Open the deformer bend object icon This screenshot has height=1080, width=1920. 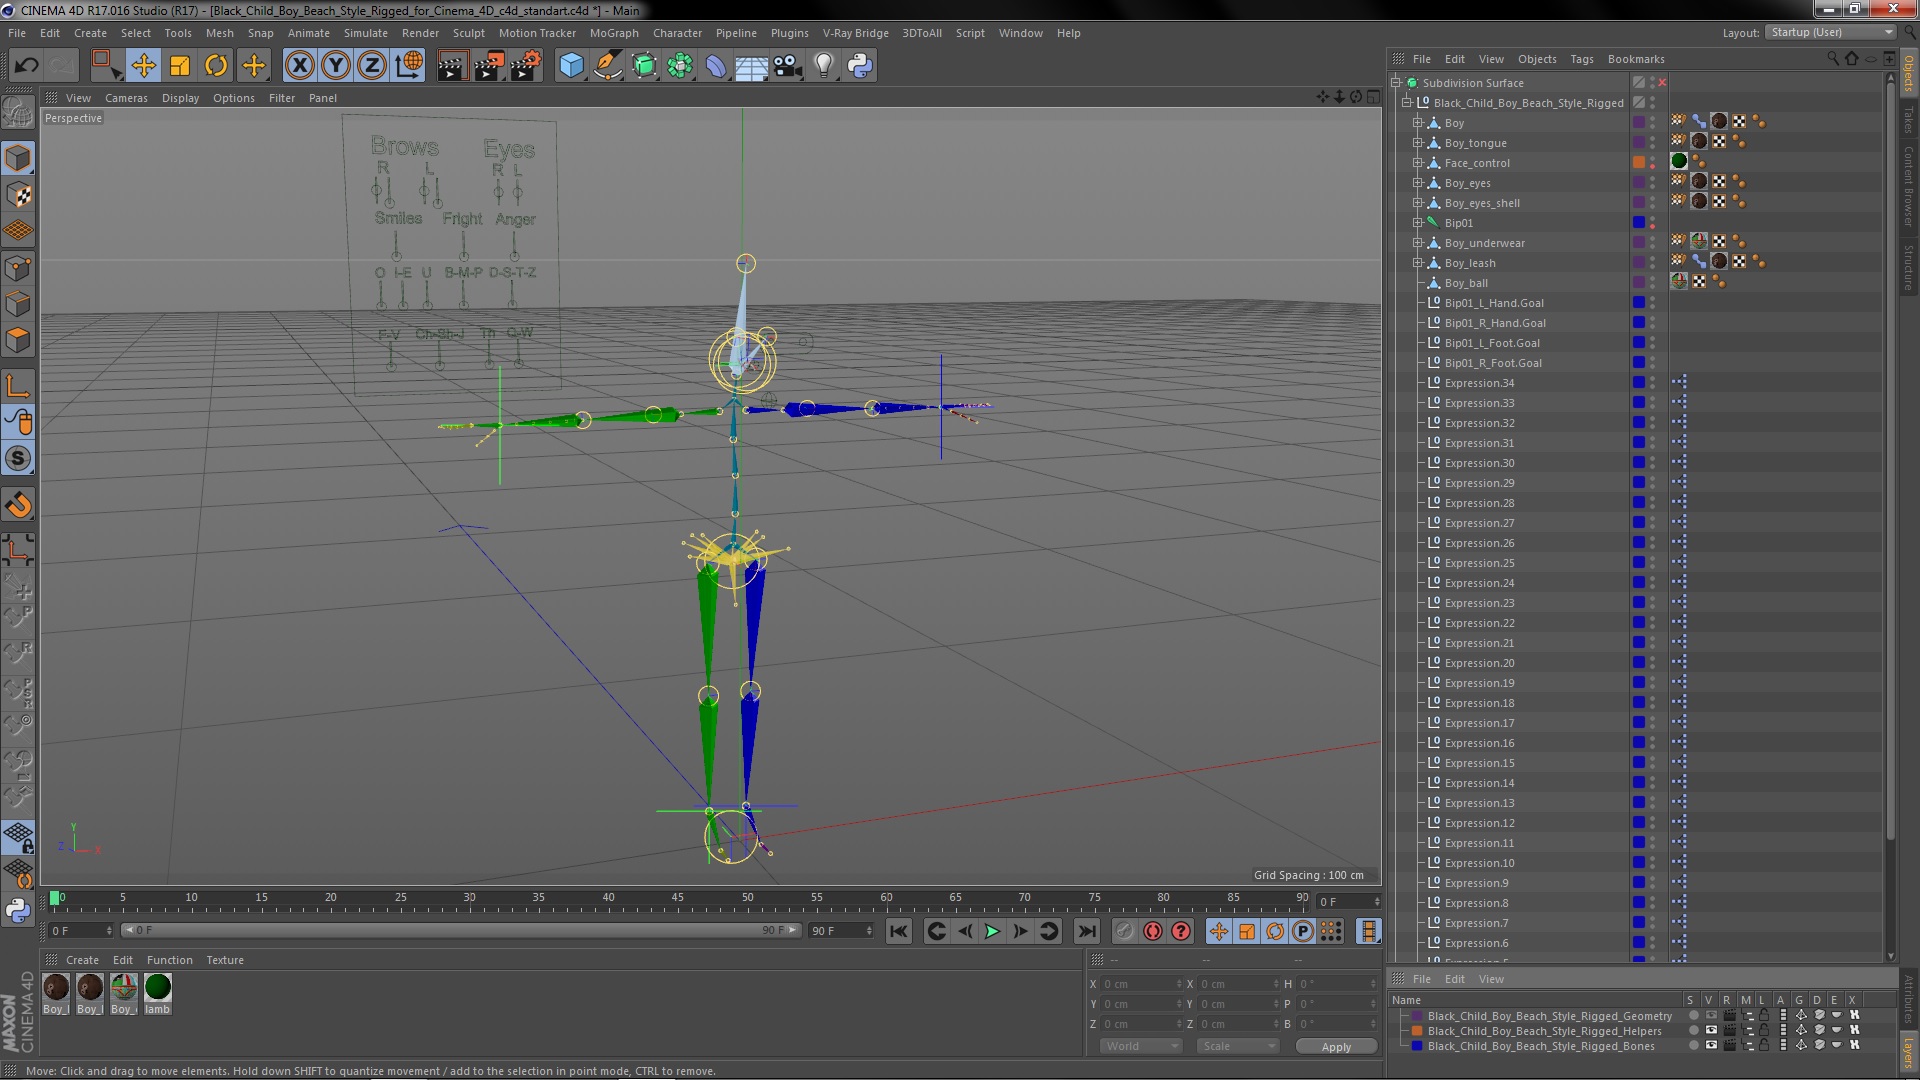[716, 66]
